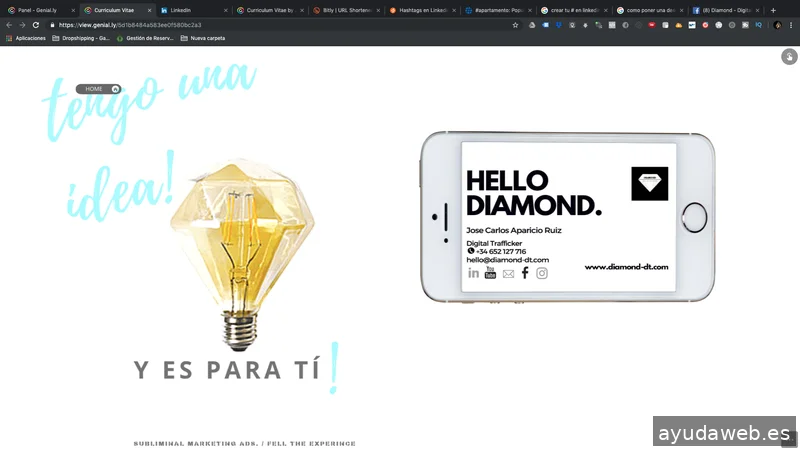The height and width of the screenshot is (450, 800).
Task: Click the red extension icon in toolbar
Action: point(652,25)
